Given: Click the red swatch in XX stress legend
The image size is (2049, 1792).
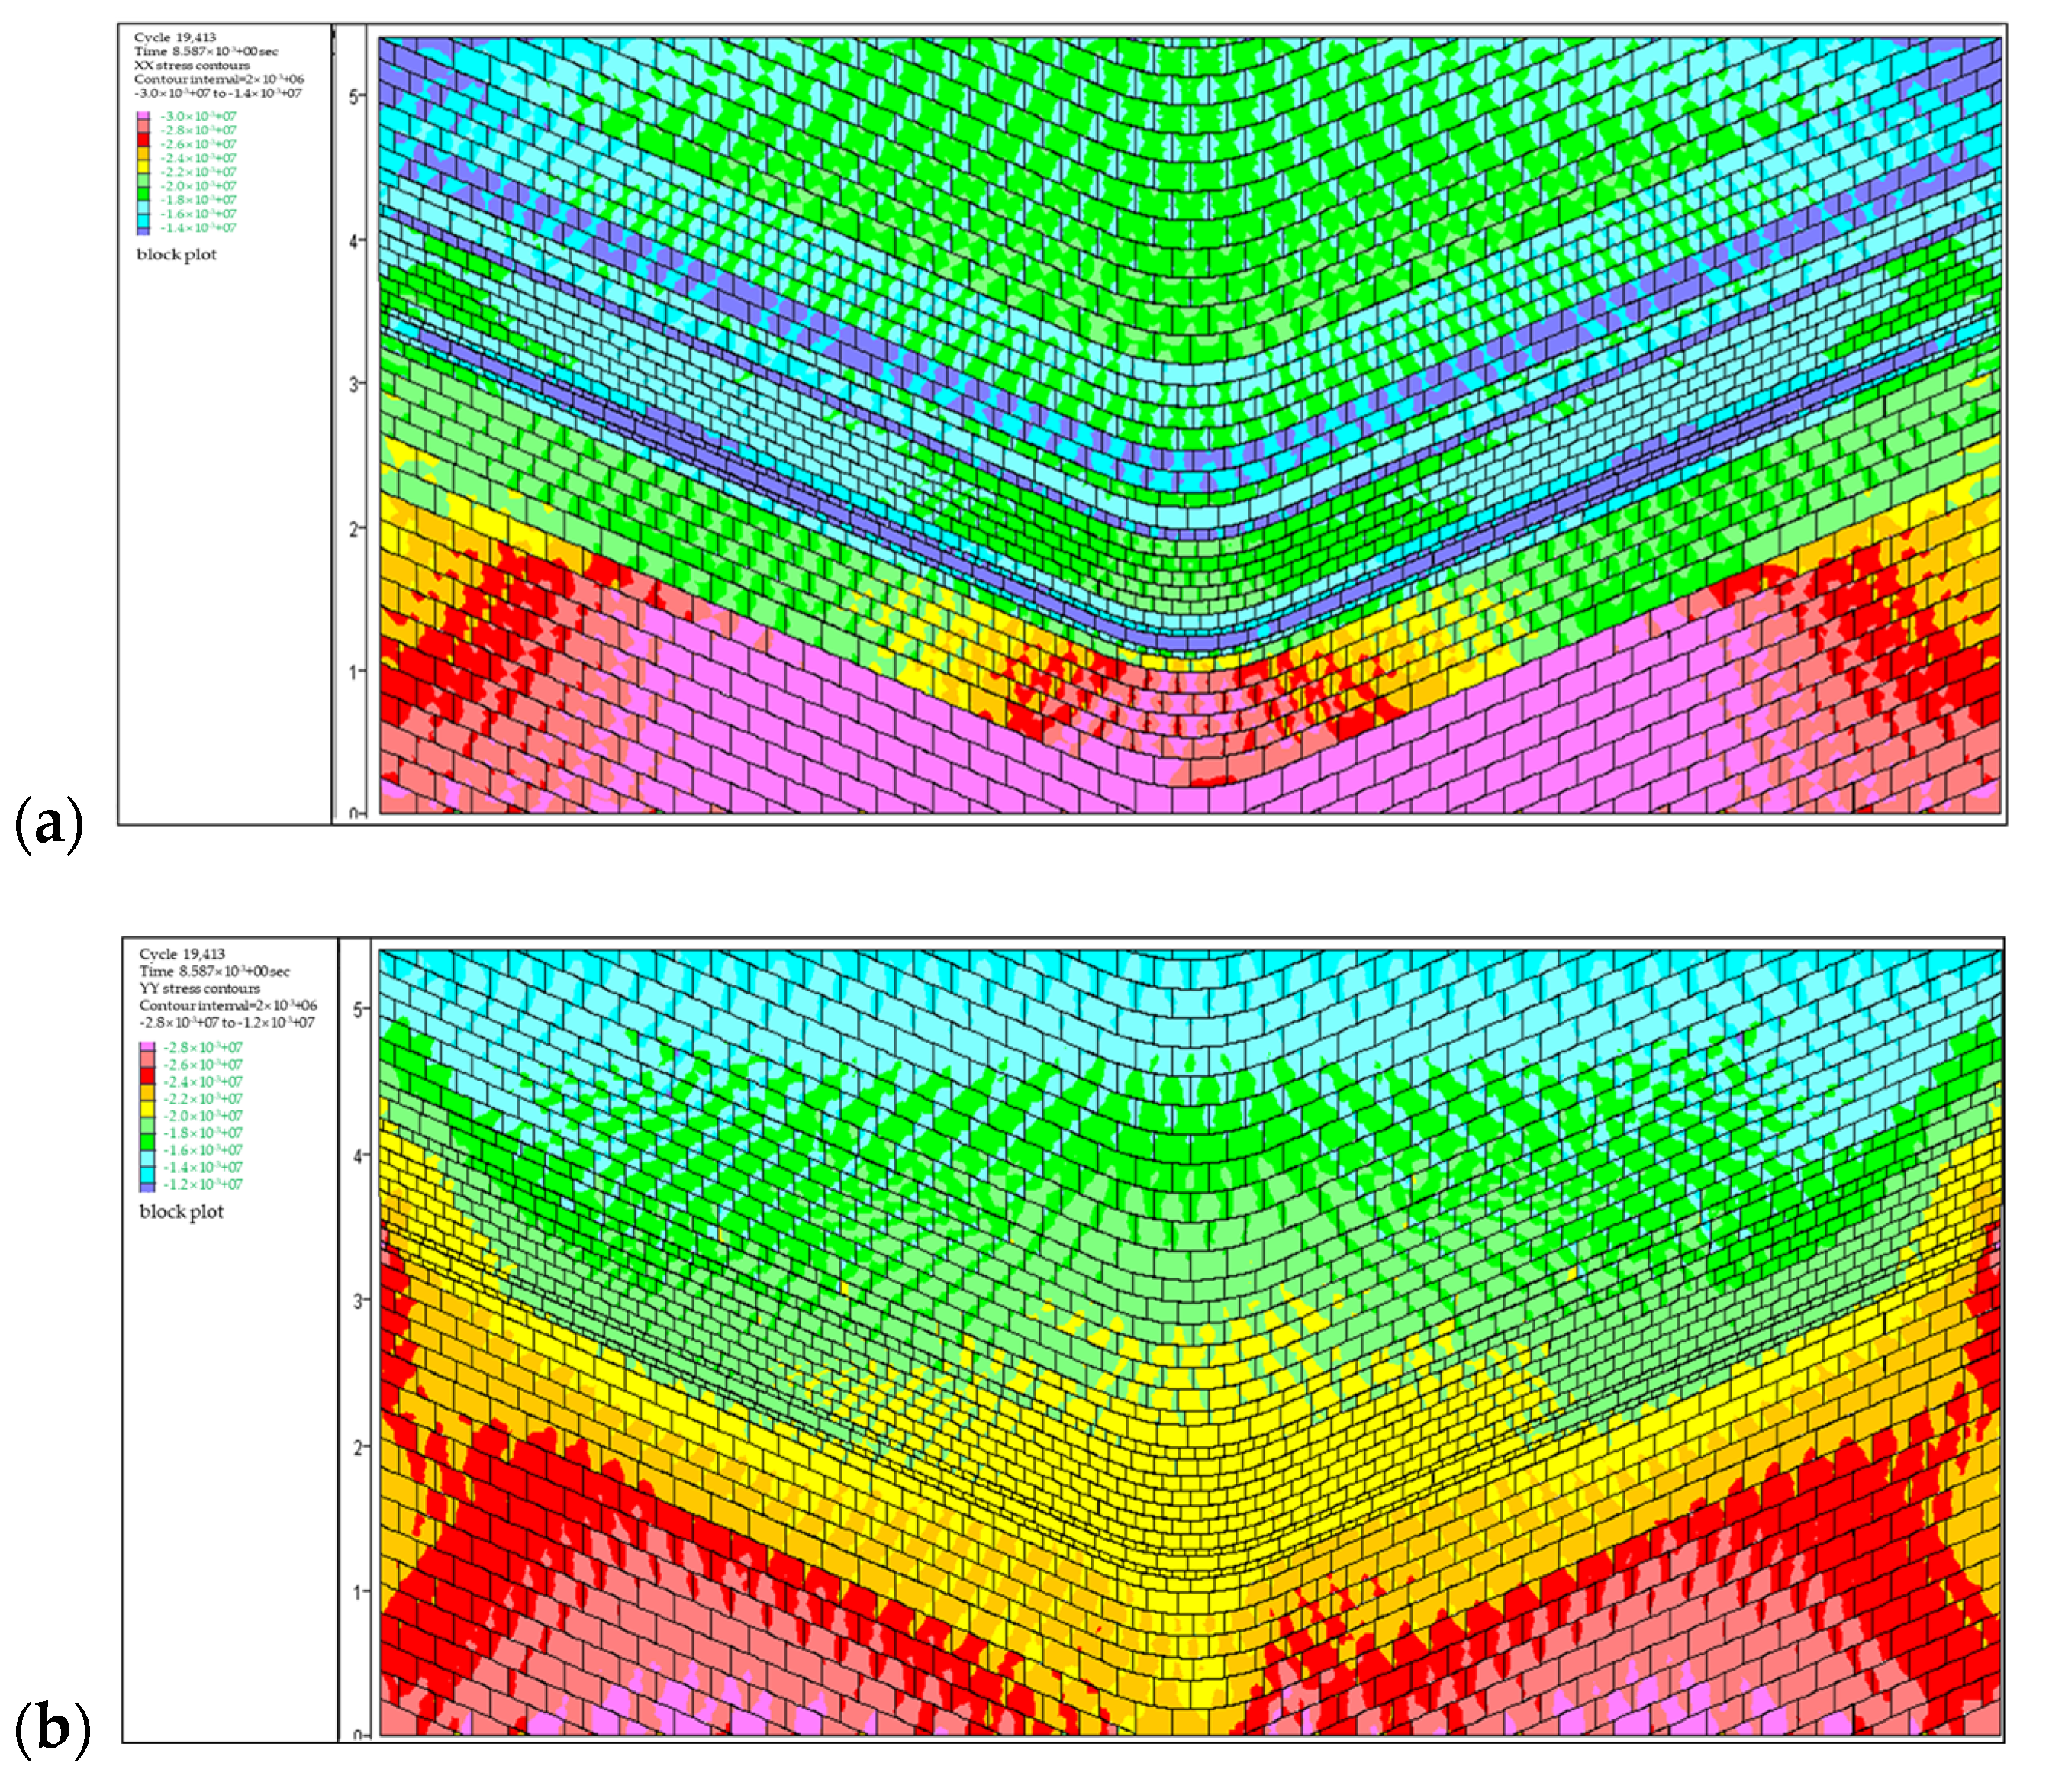Looking at the screenshot, I should (x=143, y=140).
